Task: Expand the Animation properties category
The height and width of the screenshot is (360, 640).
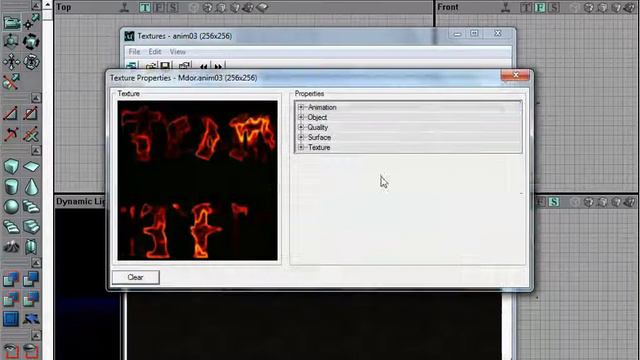Action: 301,107
